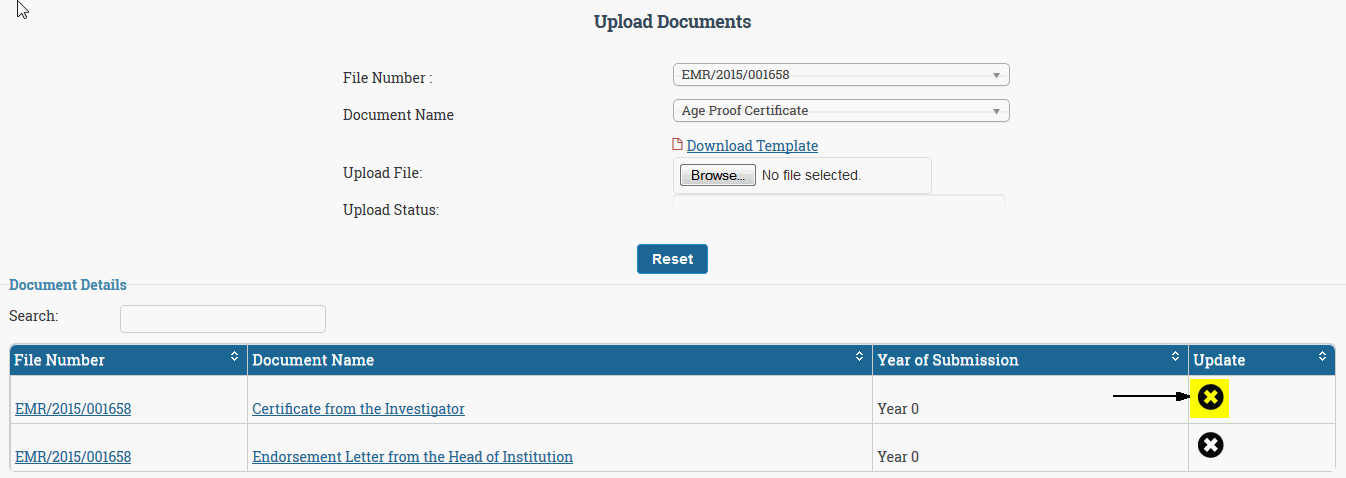Sort by Document Name using its sort arrows

[x=859, y=357]
